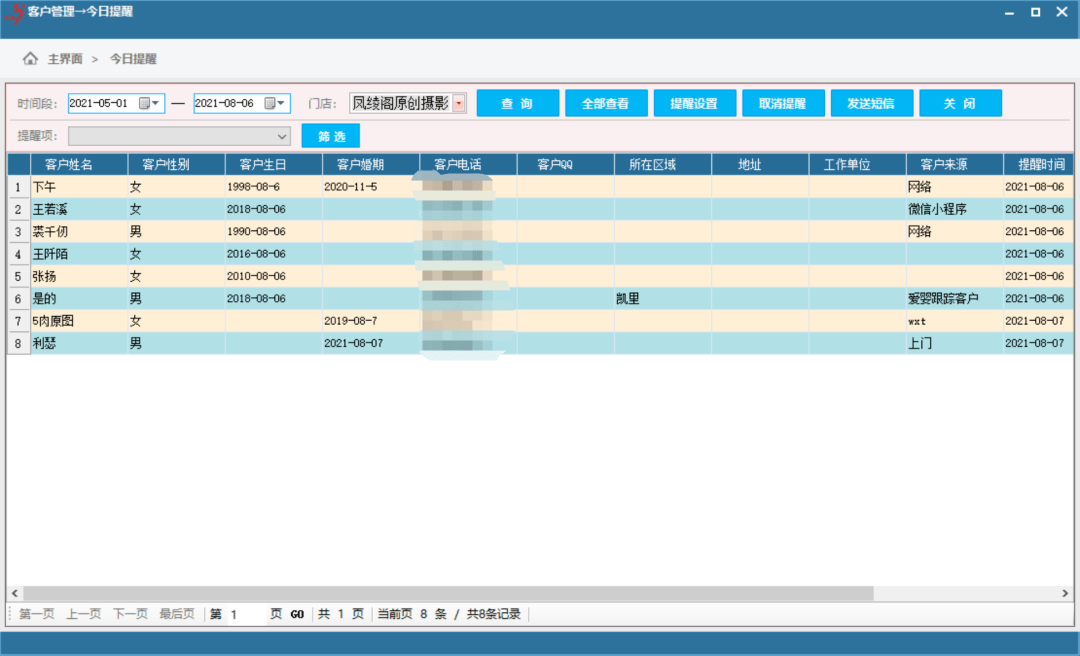
Task: Sort by 地址 column header
Action: pos(760,164)
